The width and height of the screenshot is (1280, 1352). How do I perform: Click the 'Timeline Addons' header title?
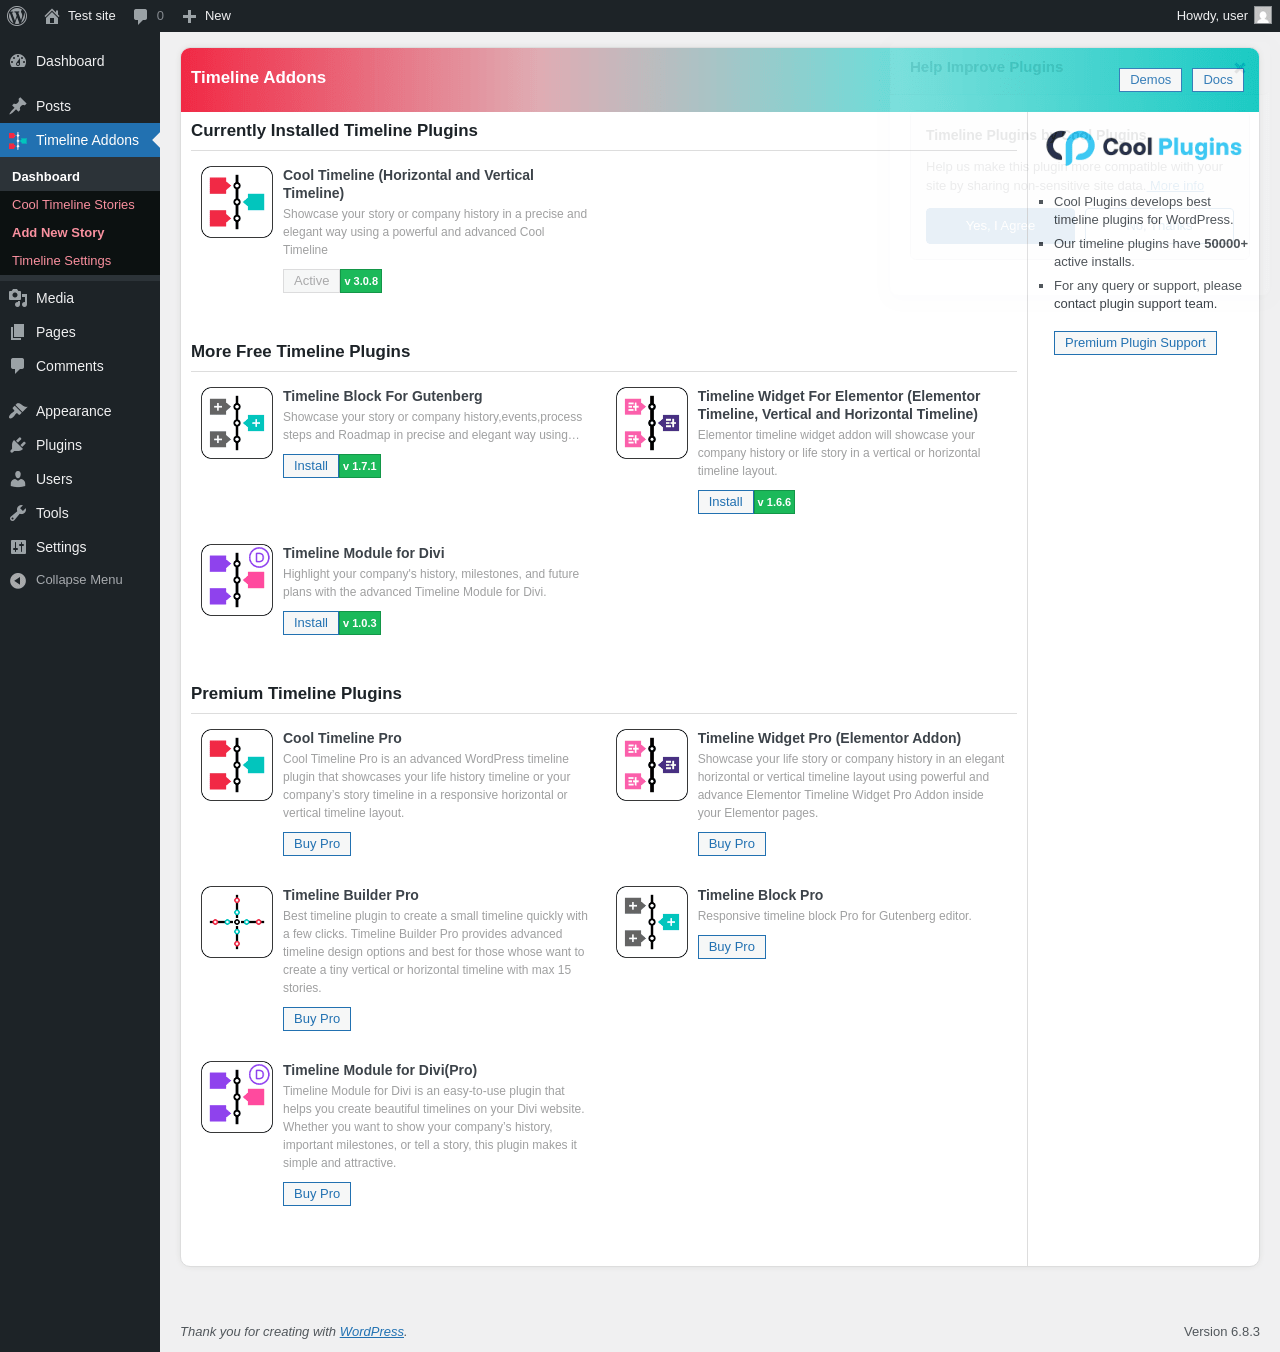258,78
